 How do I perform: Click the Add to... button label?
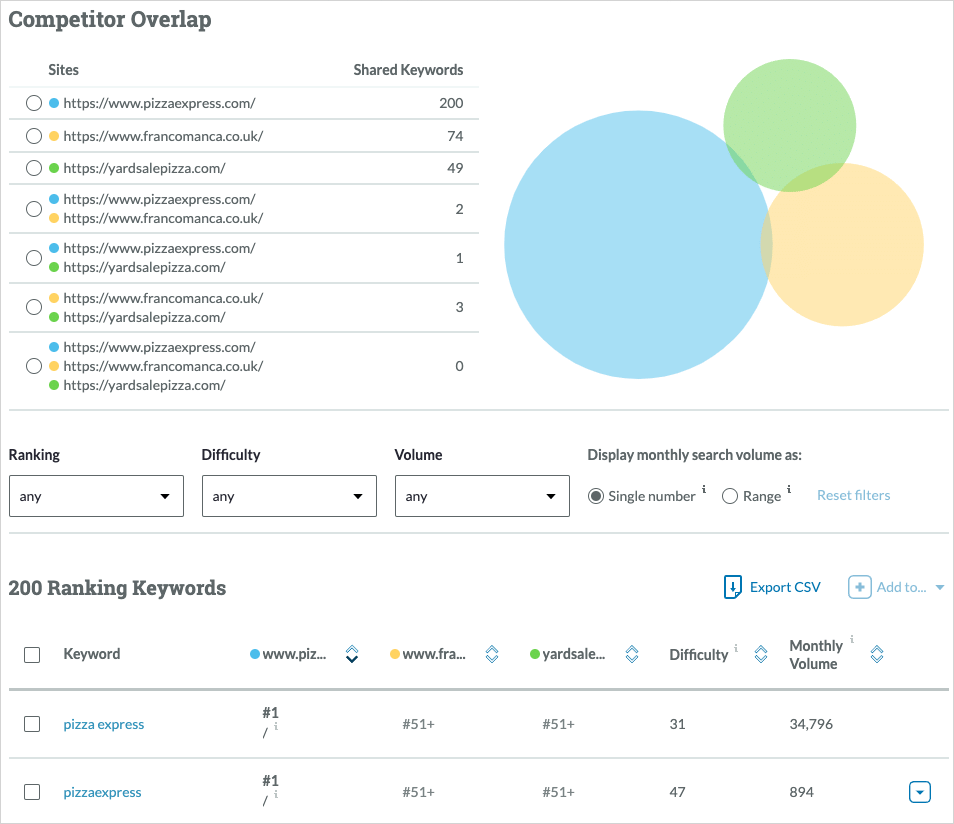point(901,587)
